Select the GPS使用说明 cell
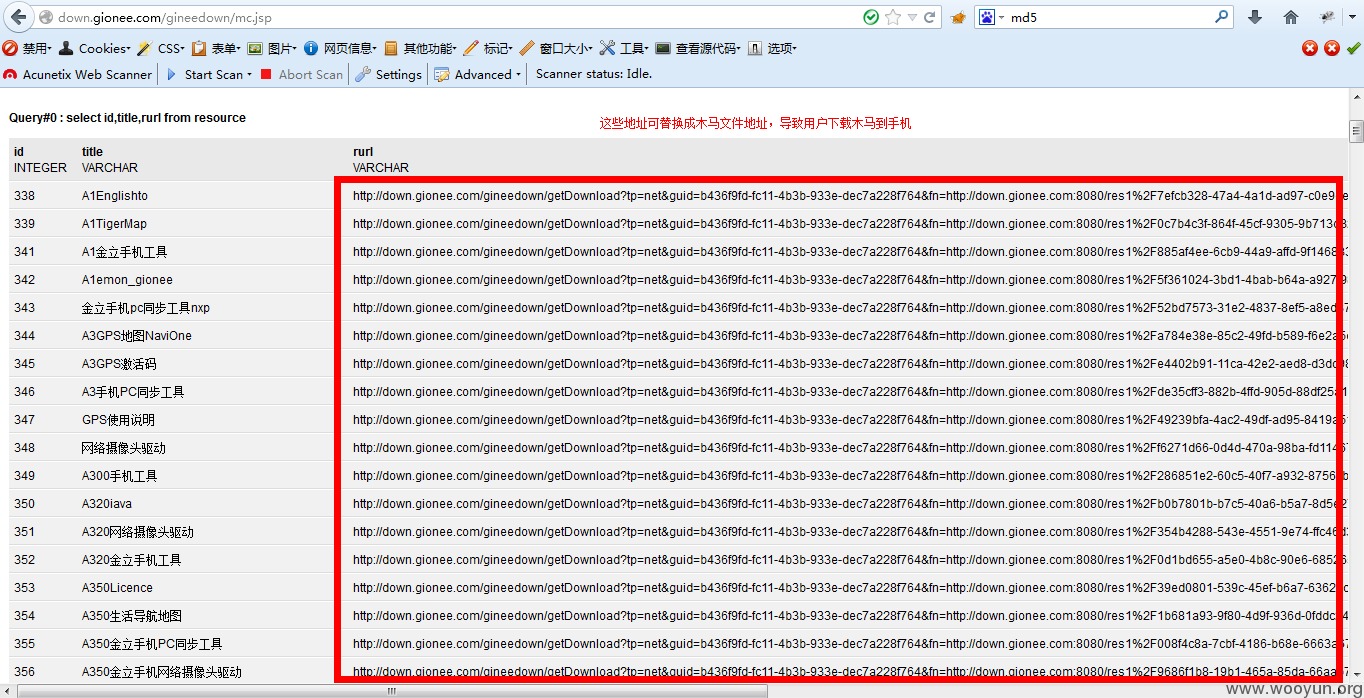Screen dimensions: 1364x698 point(118,420)
